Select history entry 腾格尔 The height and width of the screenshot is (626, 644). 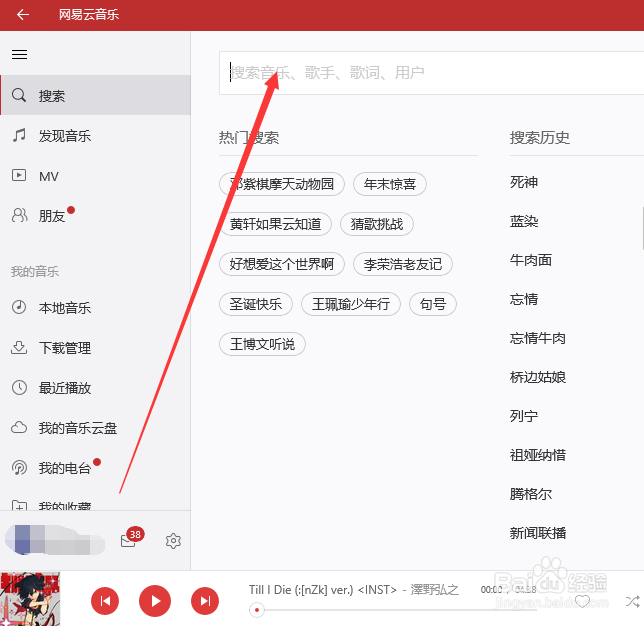[x=531, y=494]
